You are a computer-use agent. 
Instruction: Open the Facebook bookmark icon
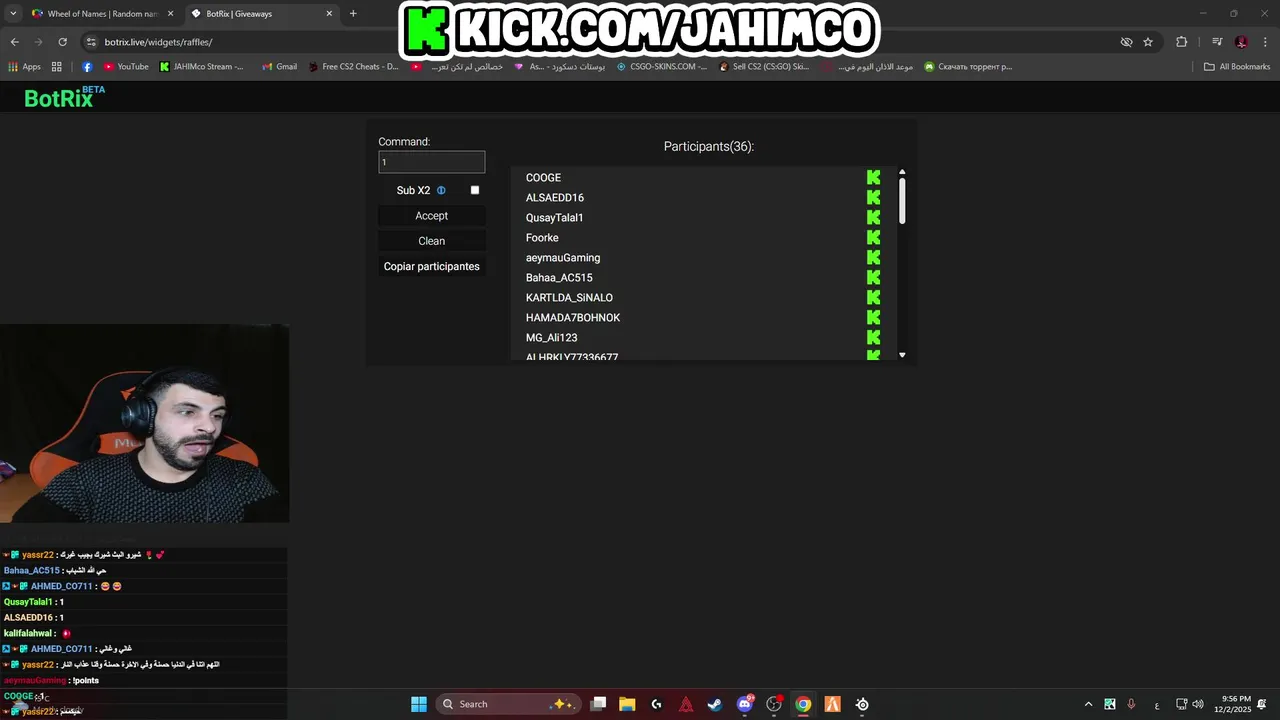point(87,67)
